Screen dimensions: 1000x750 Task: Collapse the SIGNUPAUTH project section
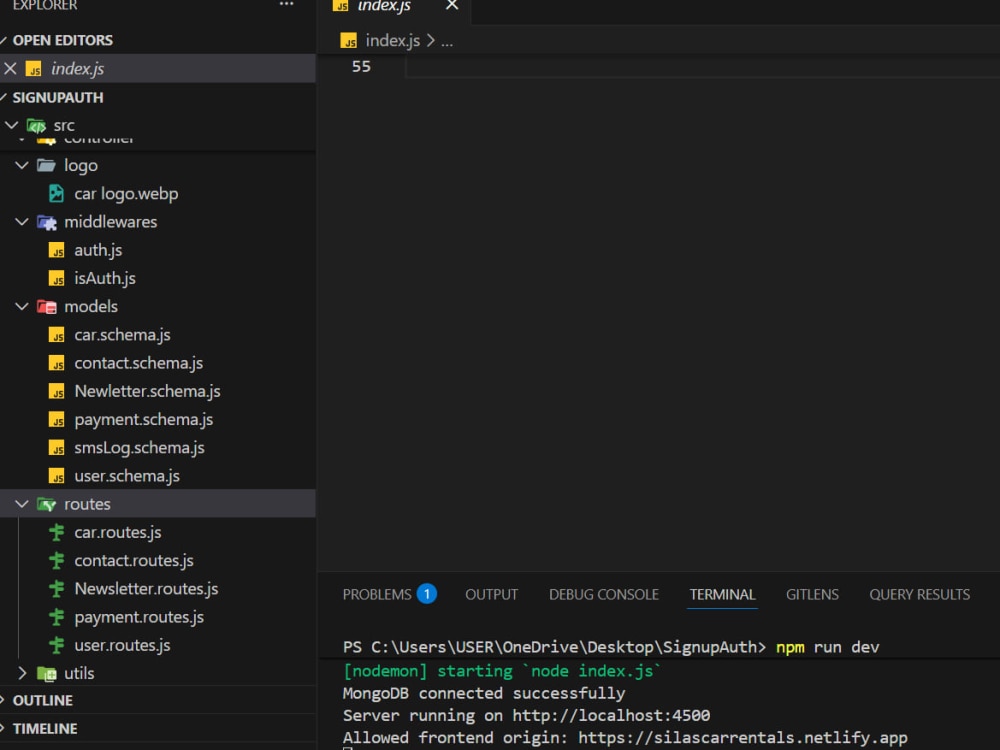tap(3, 98)
